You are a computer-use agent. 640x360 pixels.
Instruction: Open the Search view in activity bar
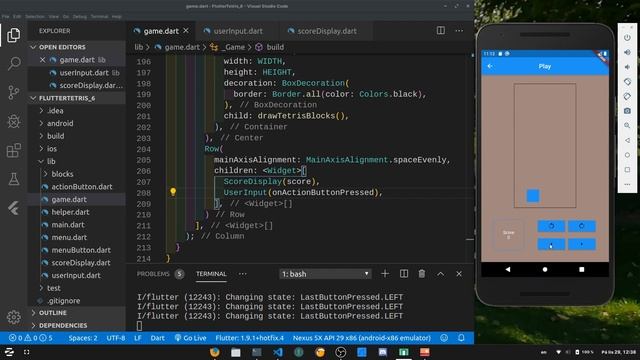pyautogui.click(x=13, y=64)
